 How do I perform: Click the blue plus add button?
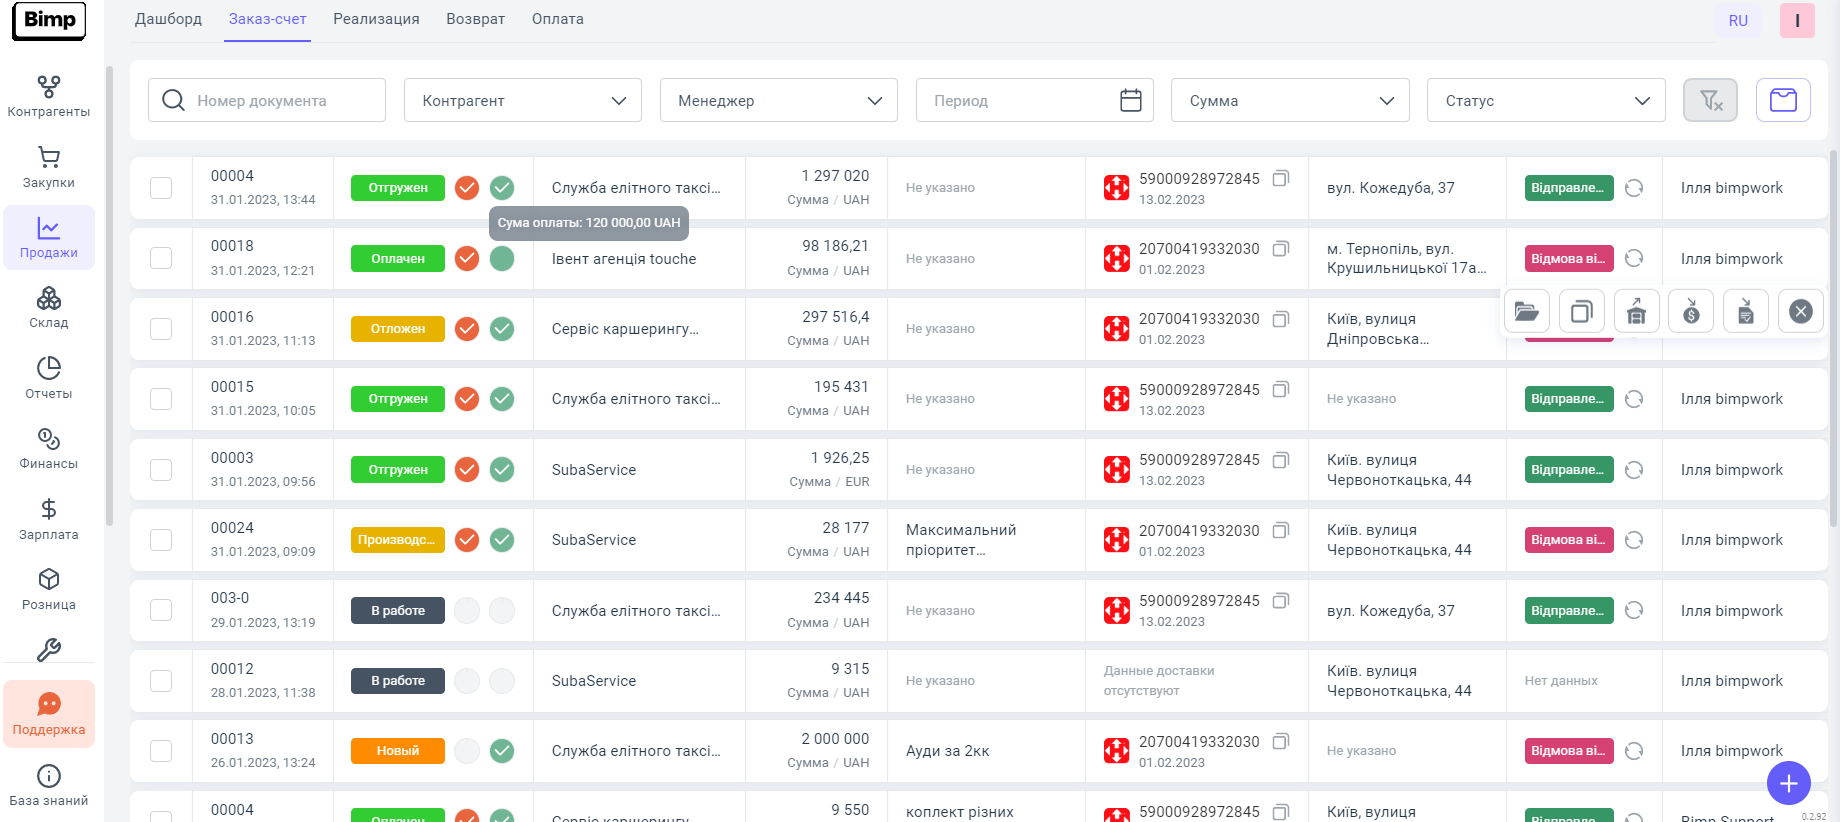1788,783
